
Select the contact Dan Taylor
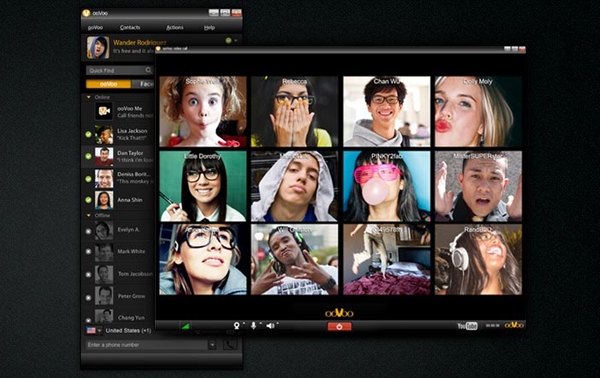point(118,156)
